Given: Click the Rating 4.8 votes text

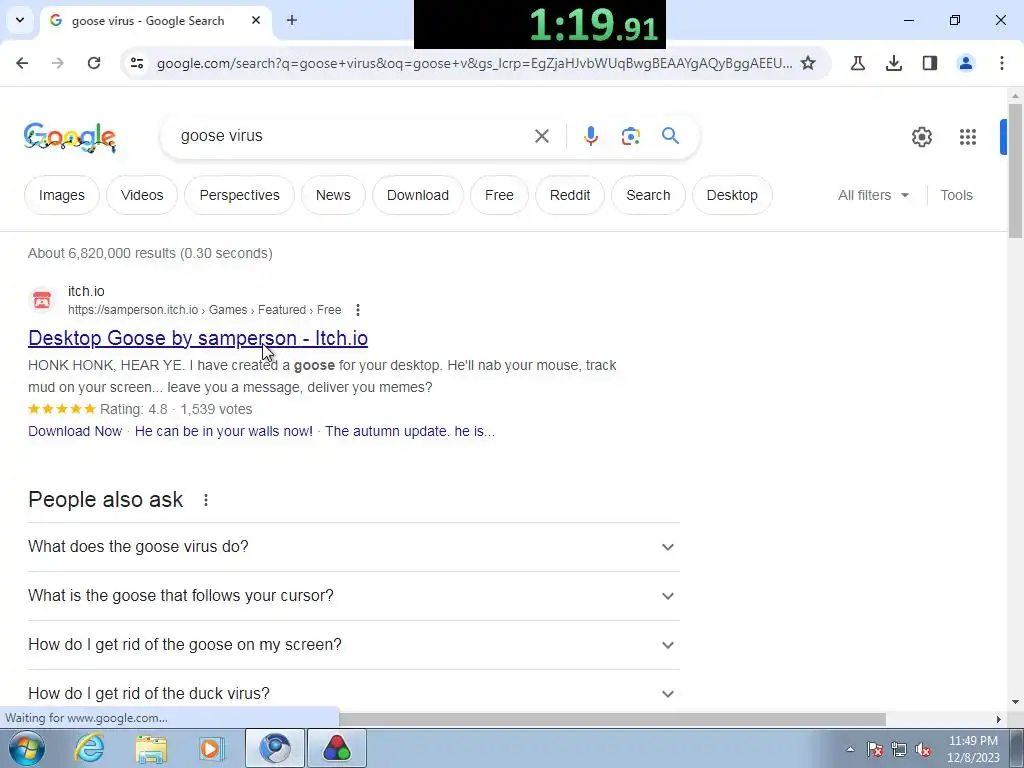Looking at the screenshot, I should tap(176, 409).
